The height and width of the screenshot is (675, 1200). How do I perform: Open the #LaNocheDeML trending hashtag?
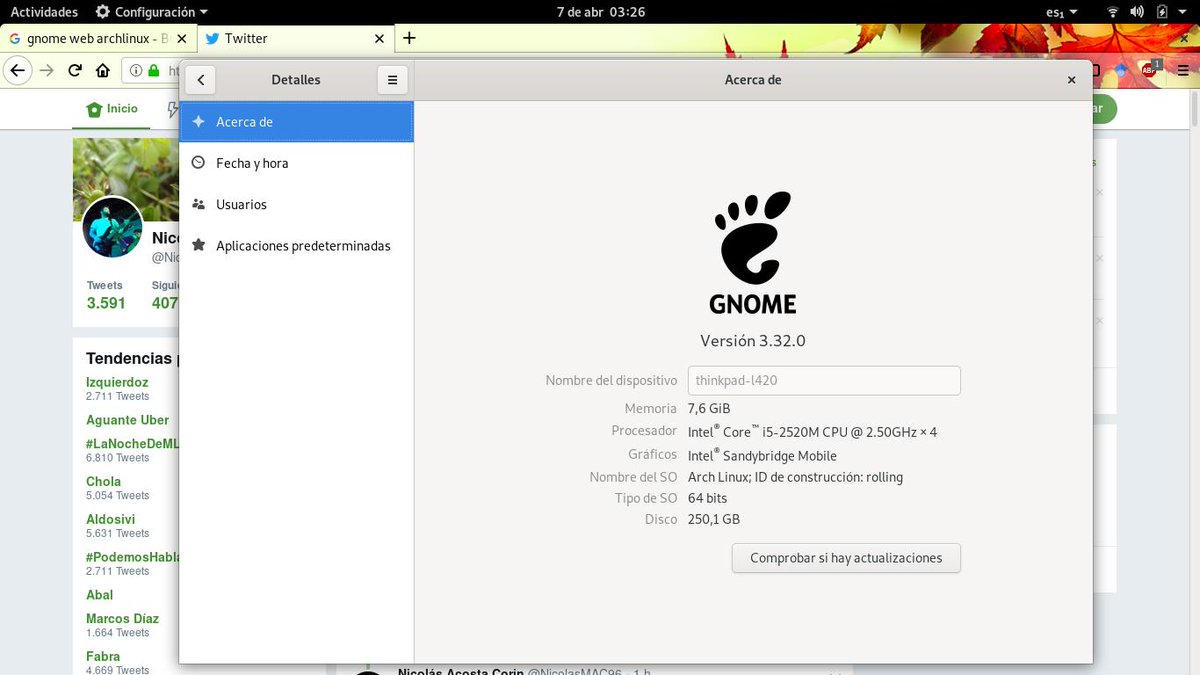(x=132, y=443)
